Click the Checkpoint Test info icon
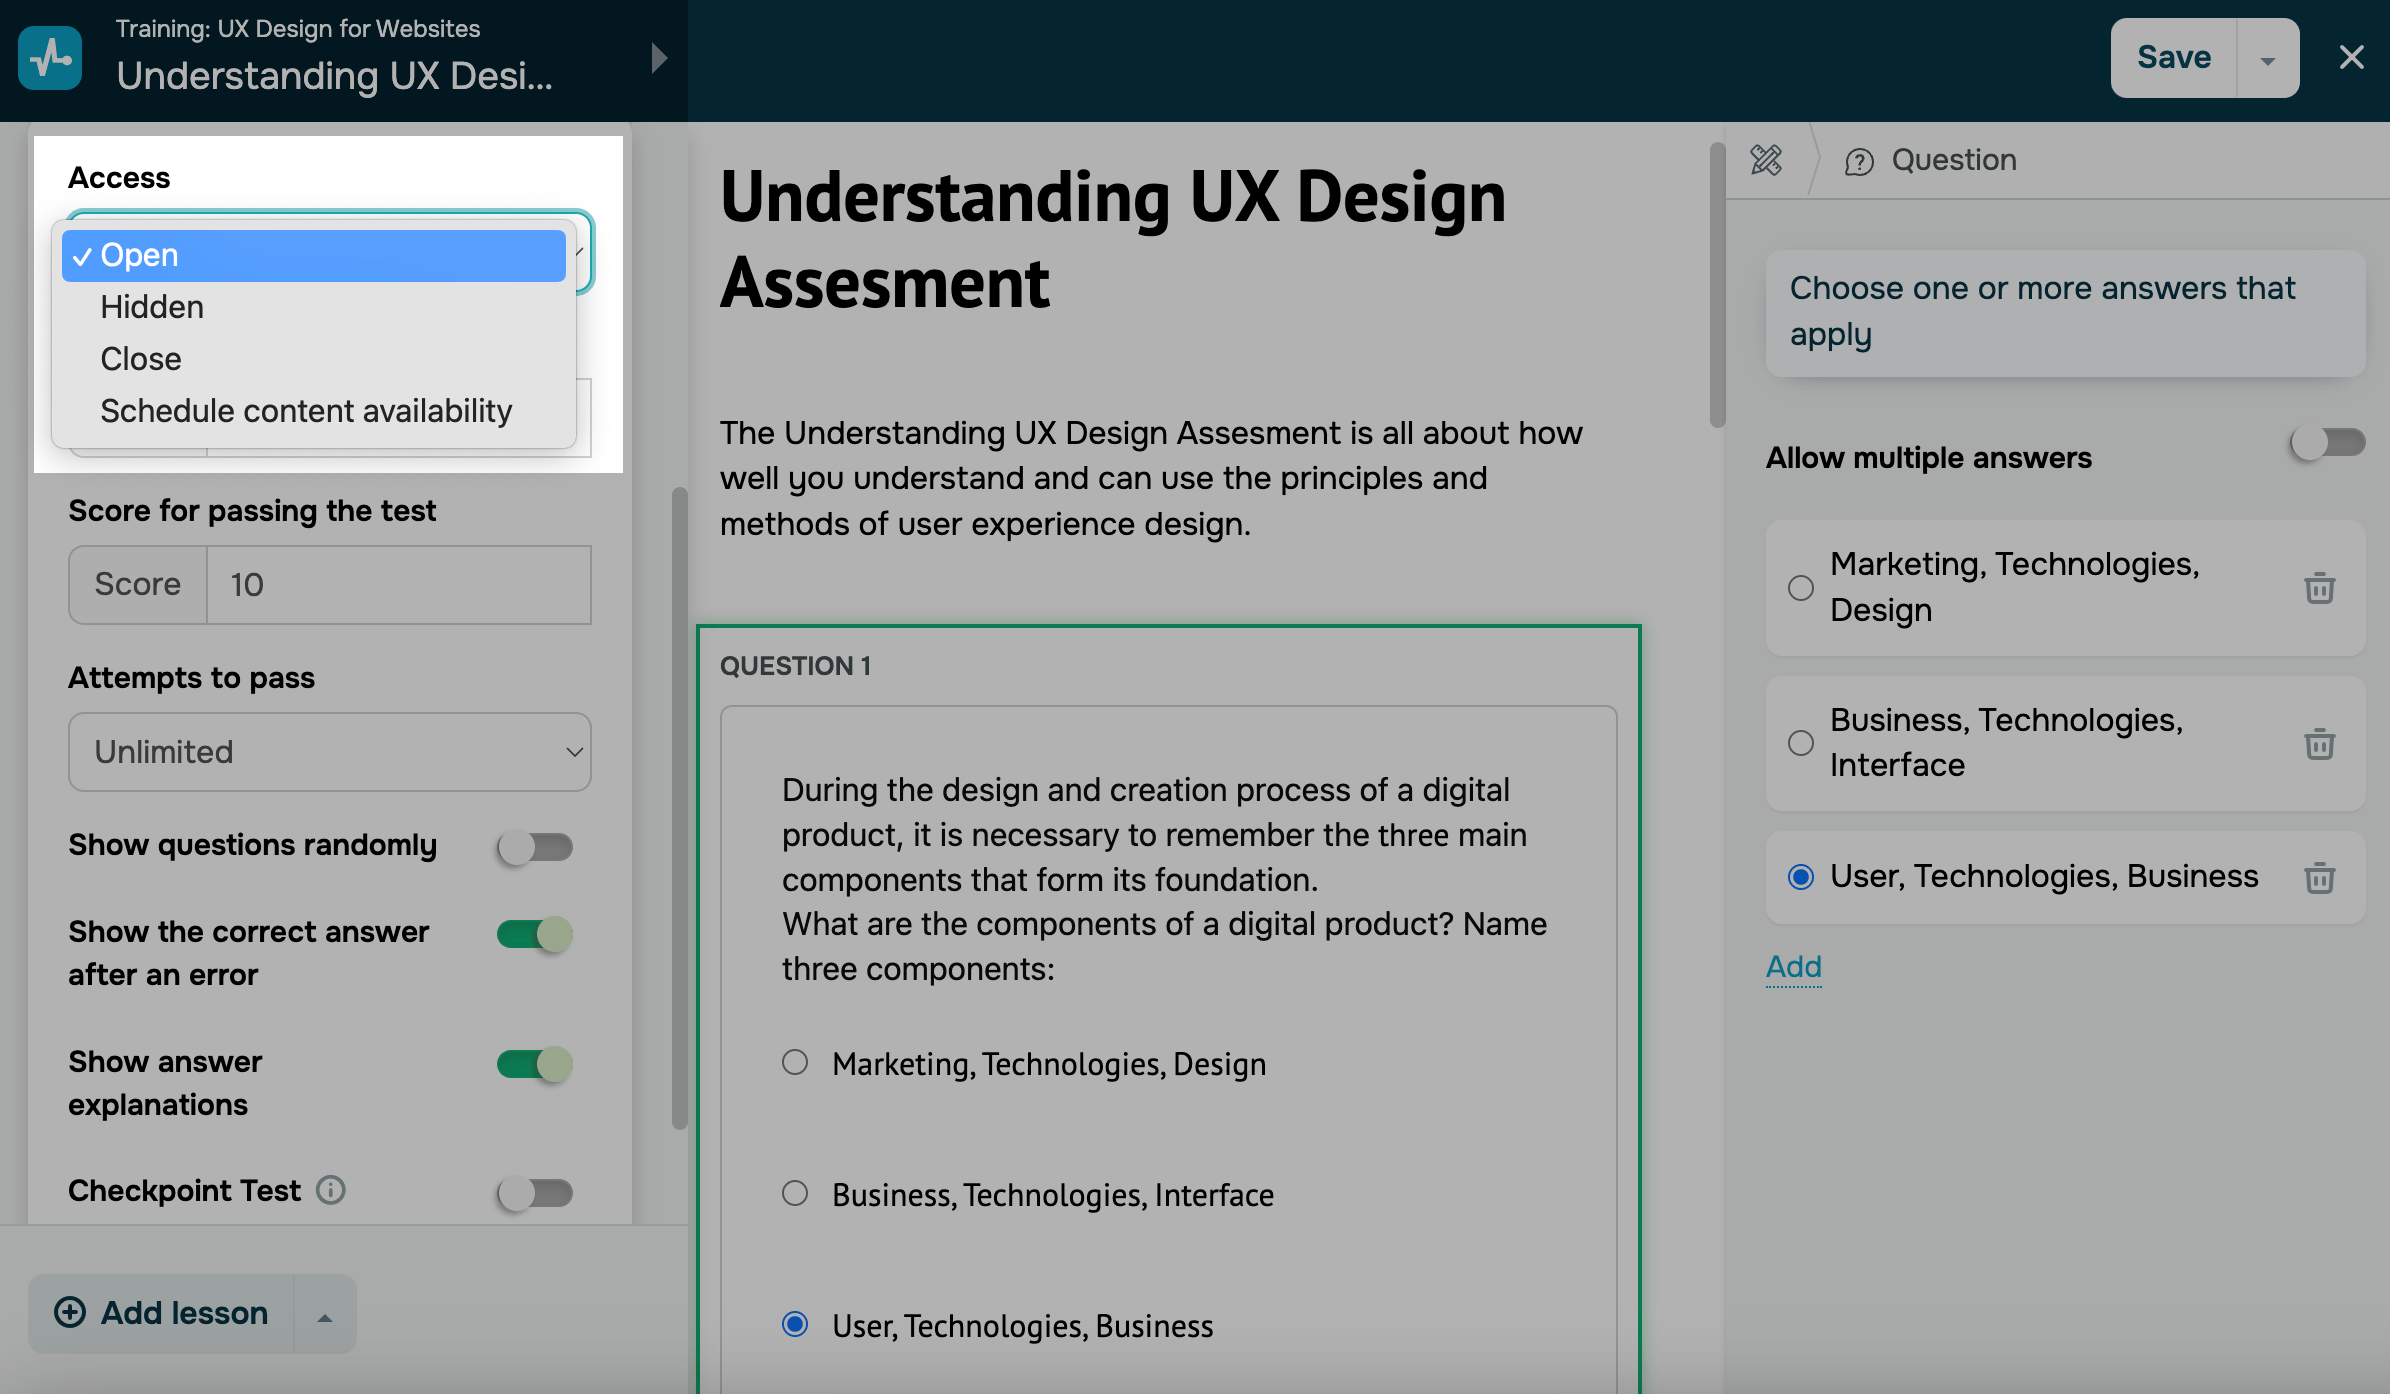 331,1190
